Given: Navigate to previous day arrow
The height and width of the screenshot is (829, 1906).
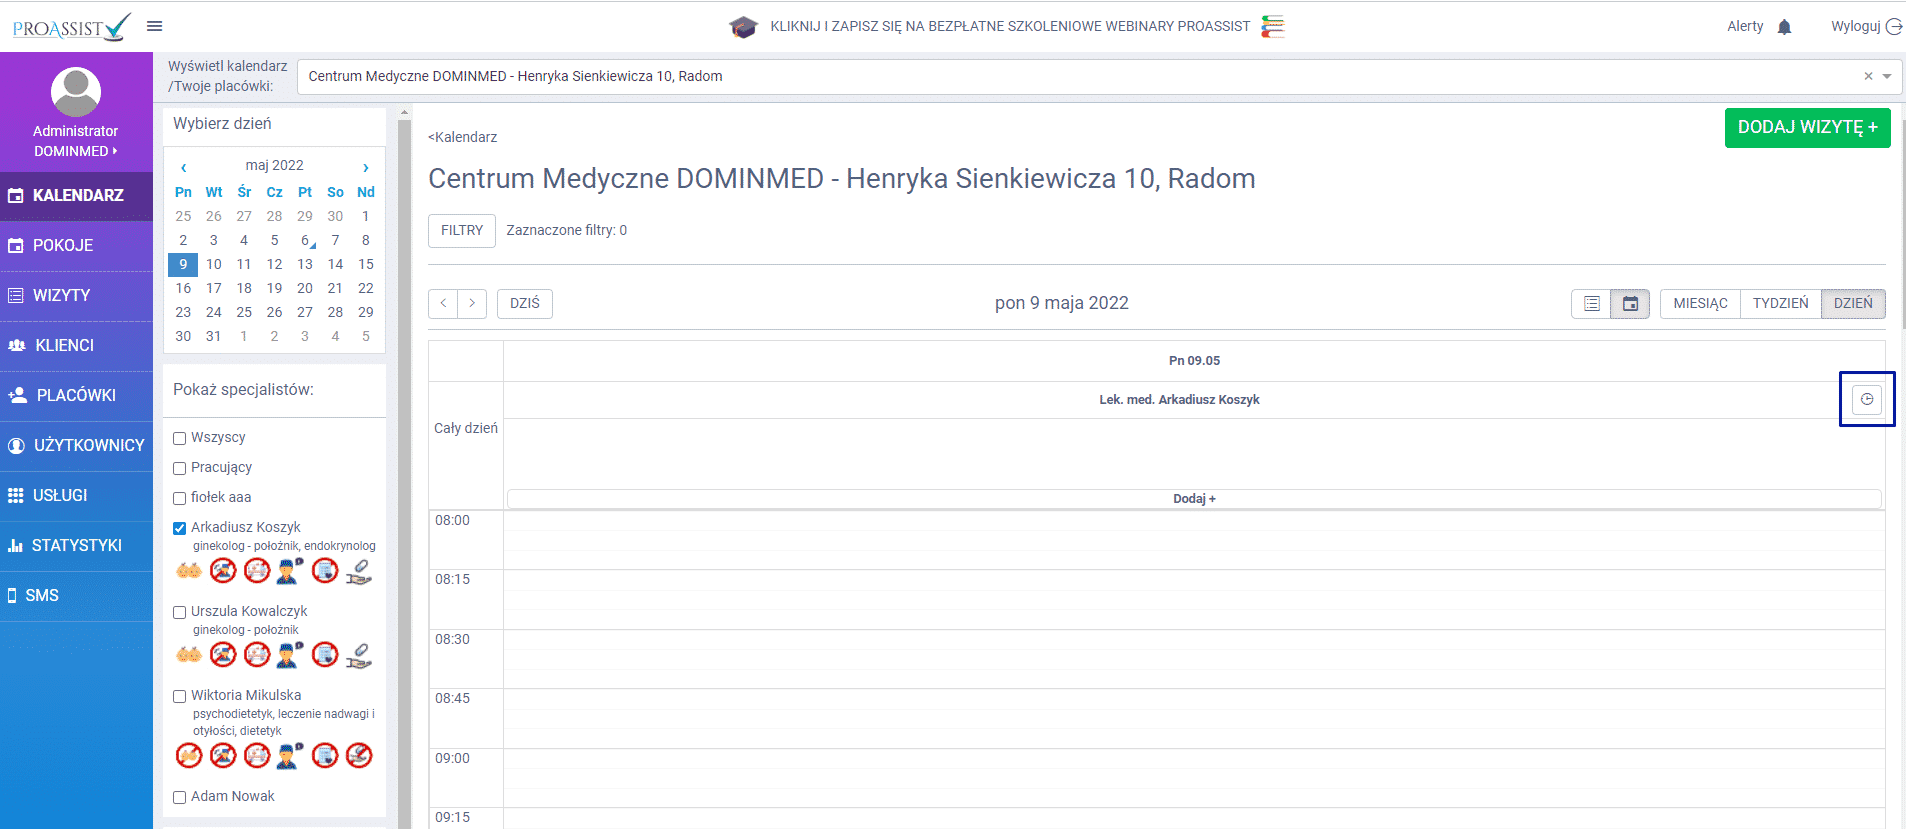Looking at the screenshot, I should 443,303.
